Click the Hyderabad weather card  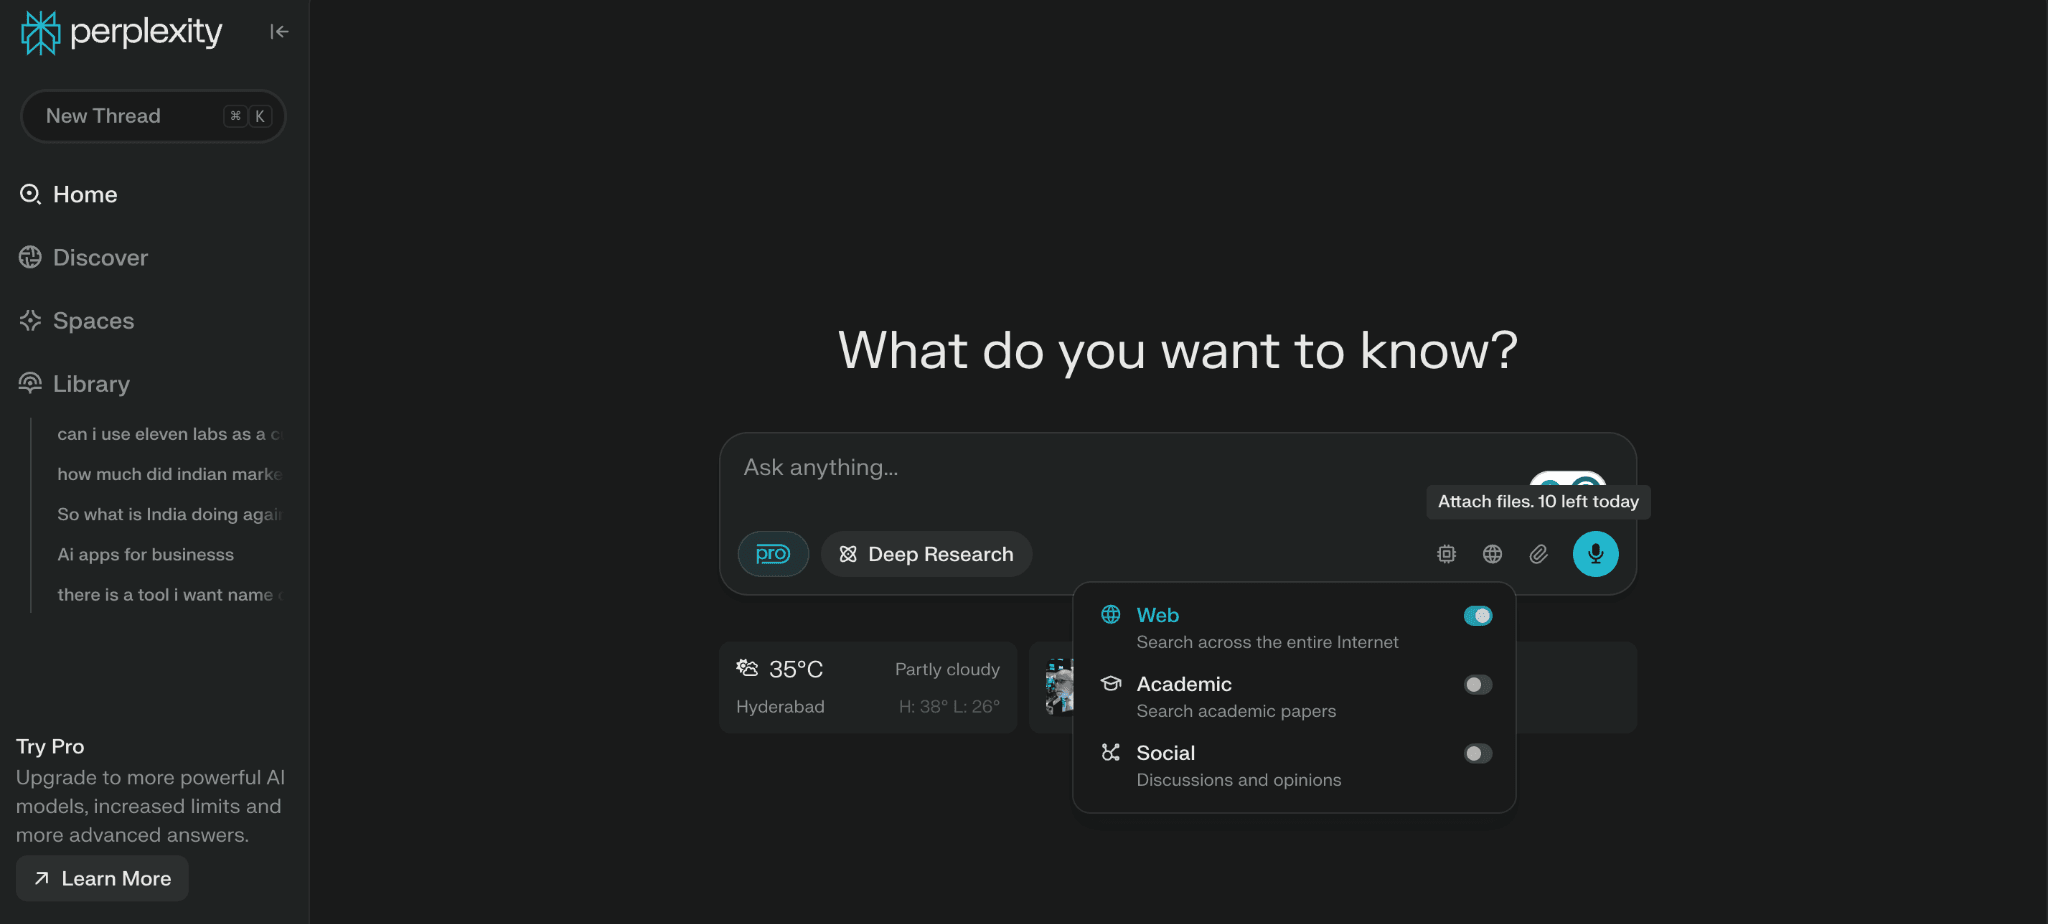(x=868, y=686)
